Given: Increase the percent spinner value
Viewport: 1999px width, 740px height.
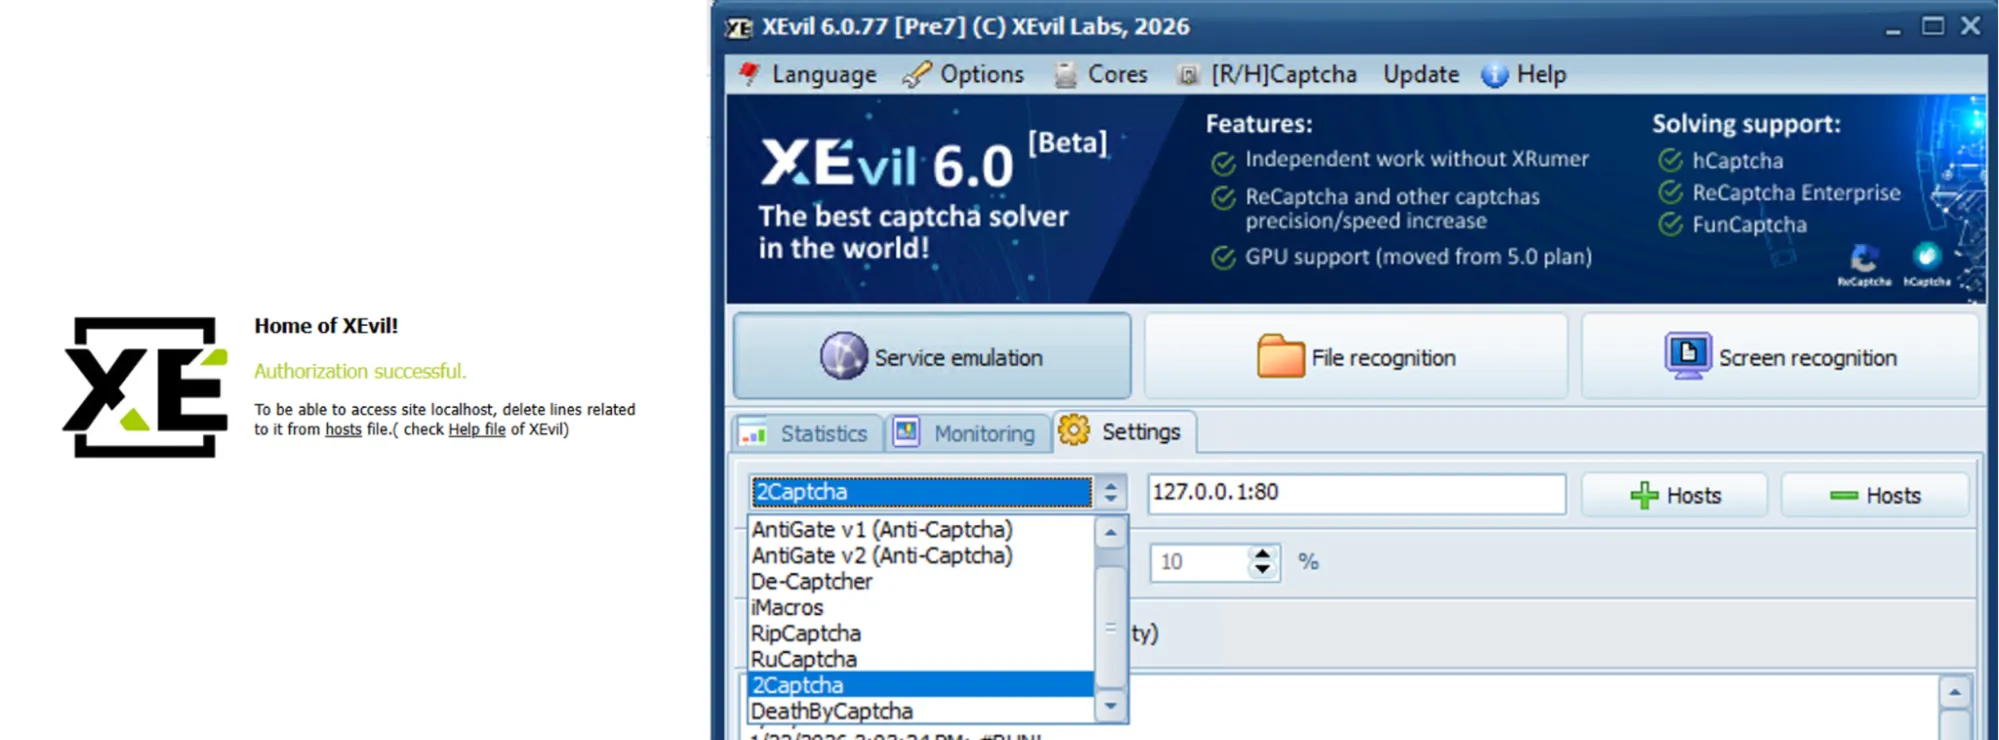Looking at the screenshot, I should pyautogui.click(x=1263, y=554).
